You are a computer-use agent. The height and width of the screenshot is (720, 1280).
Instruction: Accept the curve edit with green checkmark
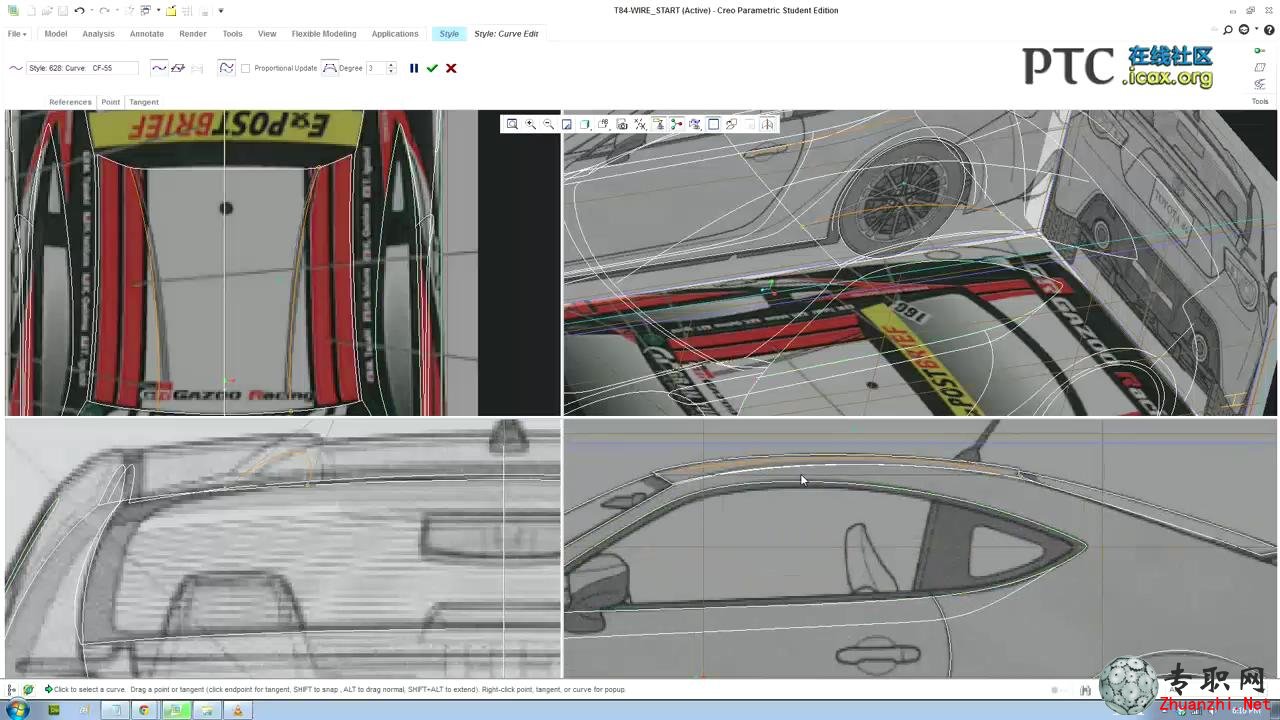(432, 68)
